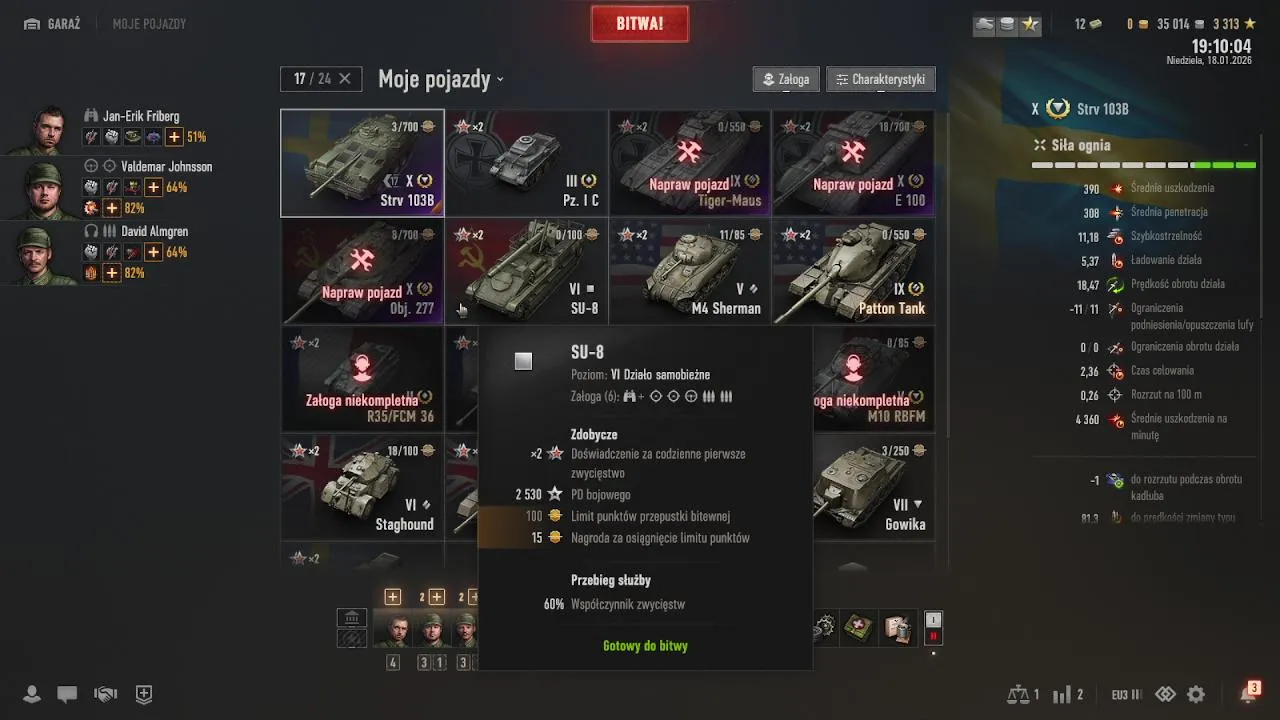Open the settings gear icon
Image resolution: width=1280 pixels, height=720 pixels.
coord(1196,694)
